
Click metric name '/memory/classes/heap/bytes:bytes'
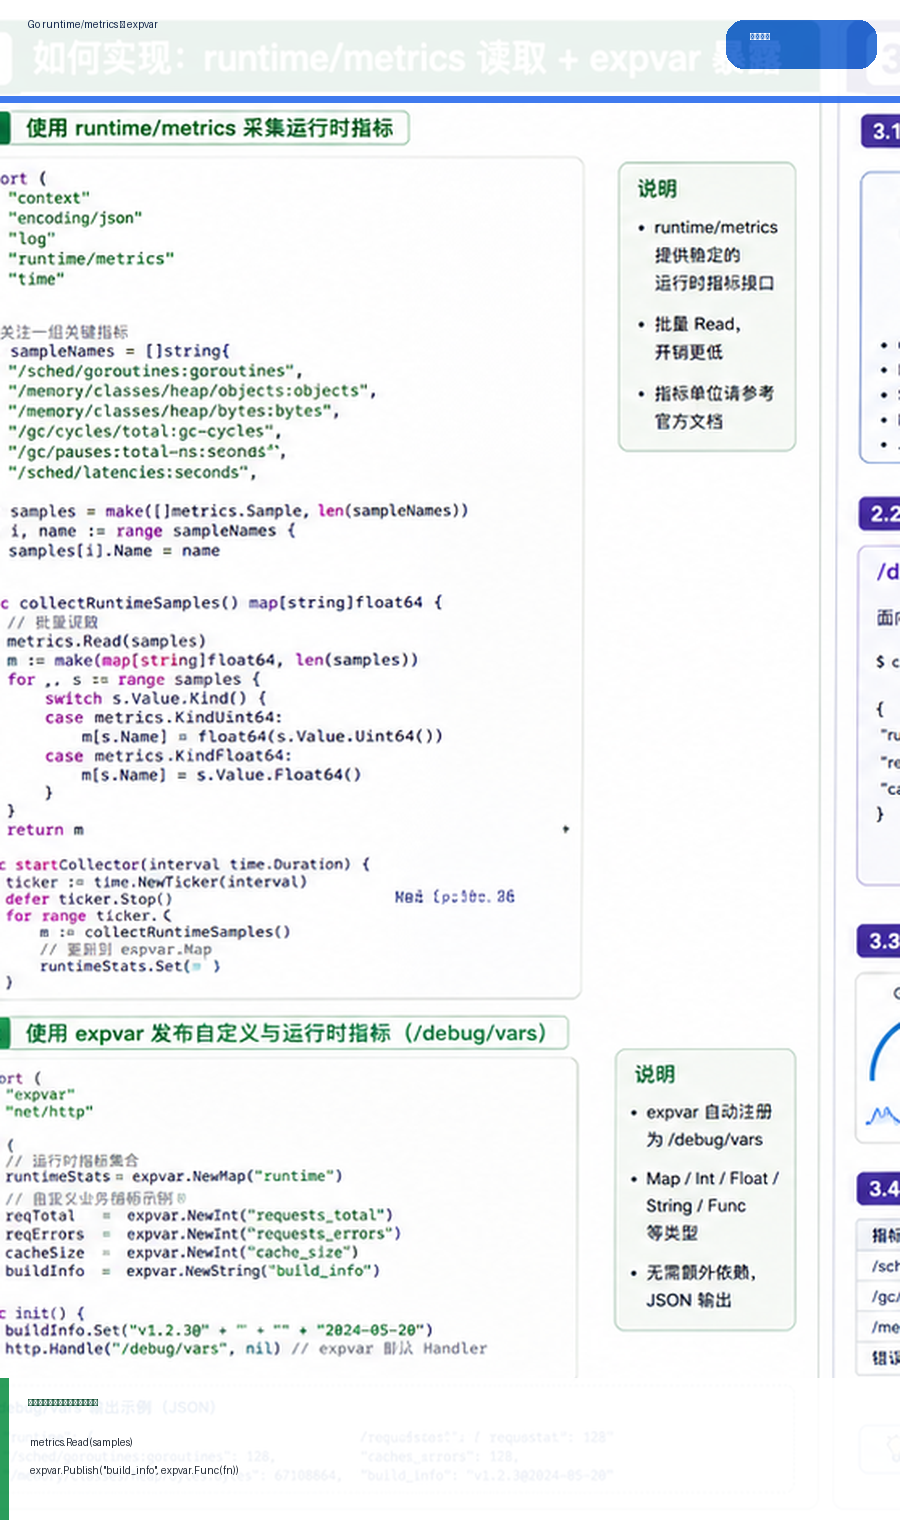(x=174, y=411)
